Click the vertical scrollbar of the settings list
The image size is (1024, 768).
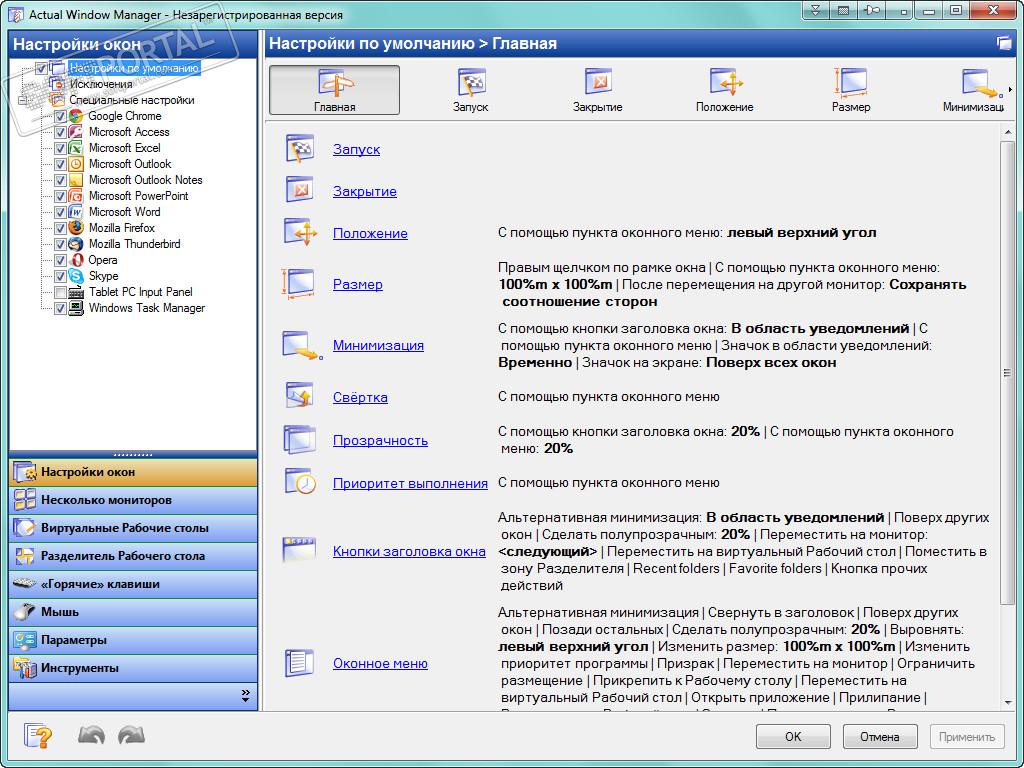click(x=1006, y=372)
